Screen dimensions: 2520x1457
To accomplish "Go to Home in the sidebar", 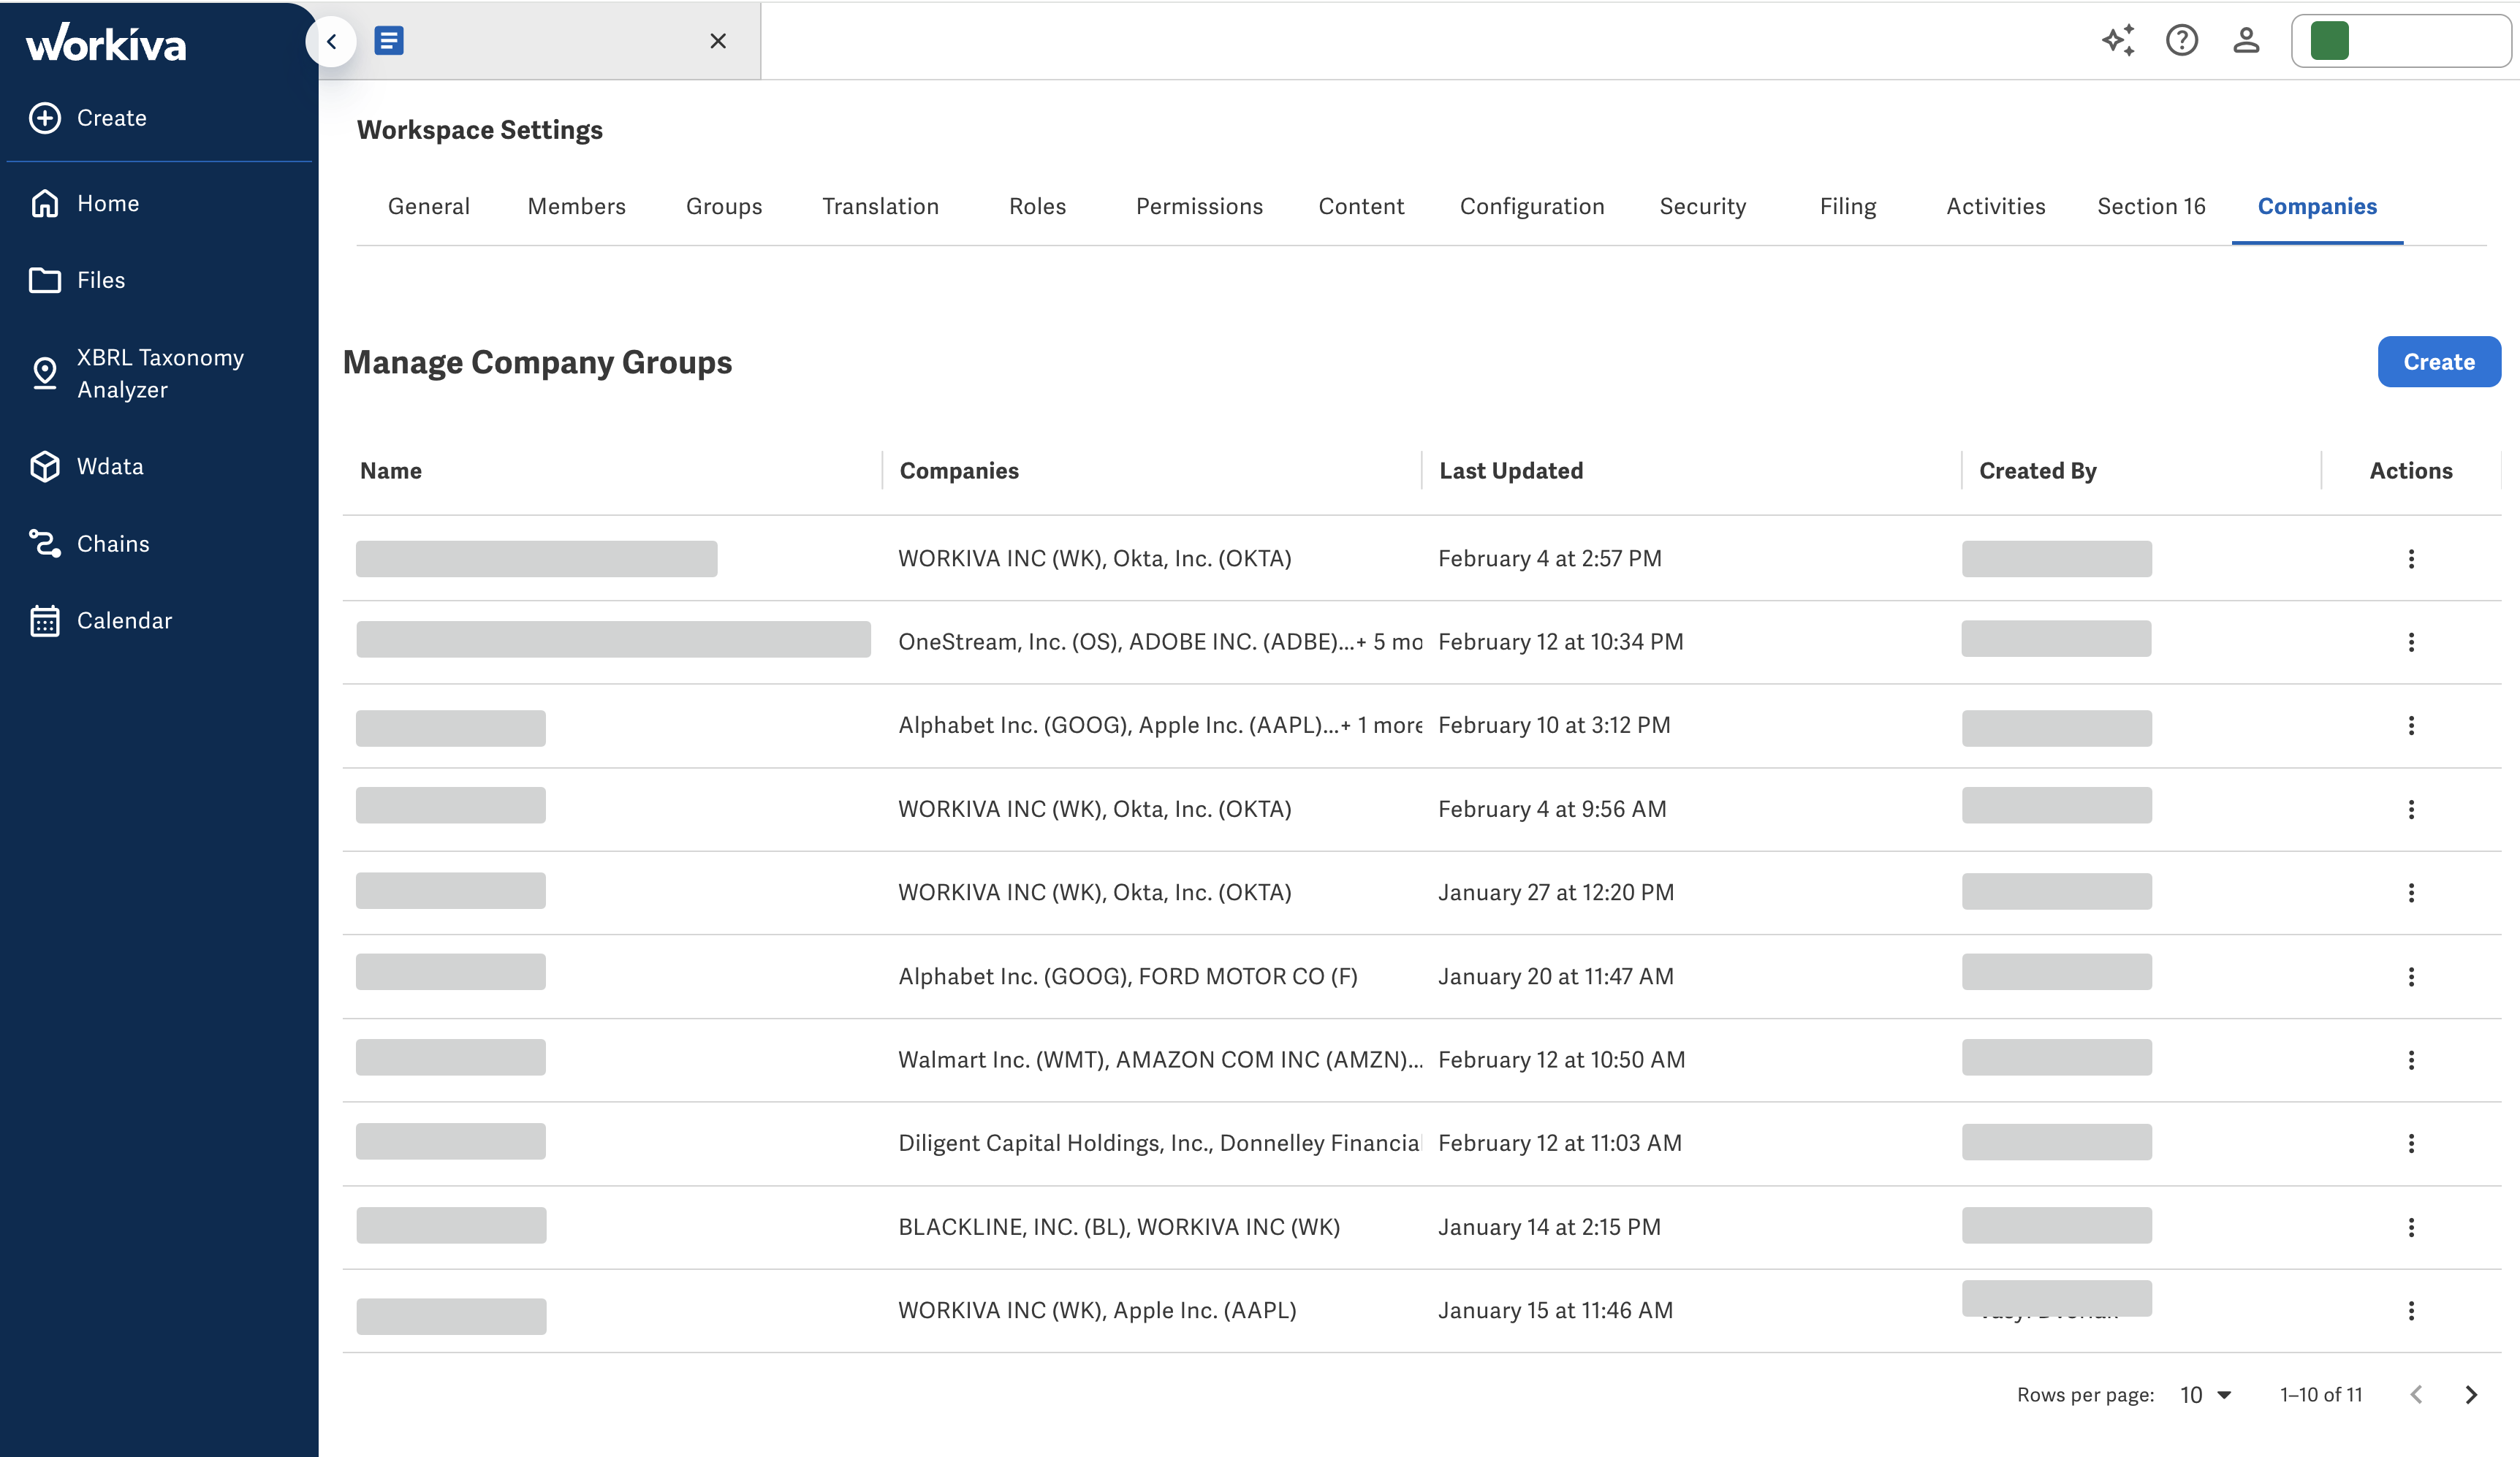I will click(85, 204).
